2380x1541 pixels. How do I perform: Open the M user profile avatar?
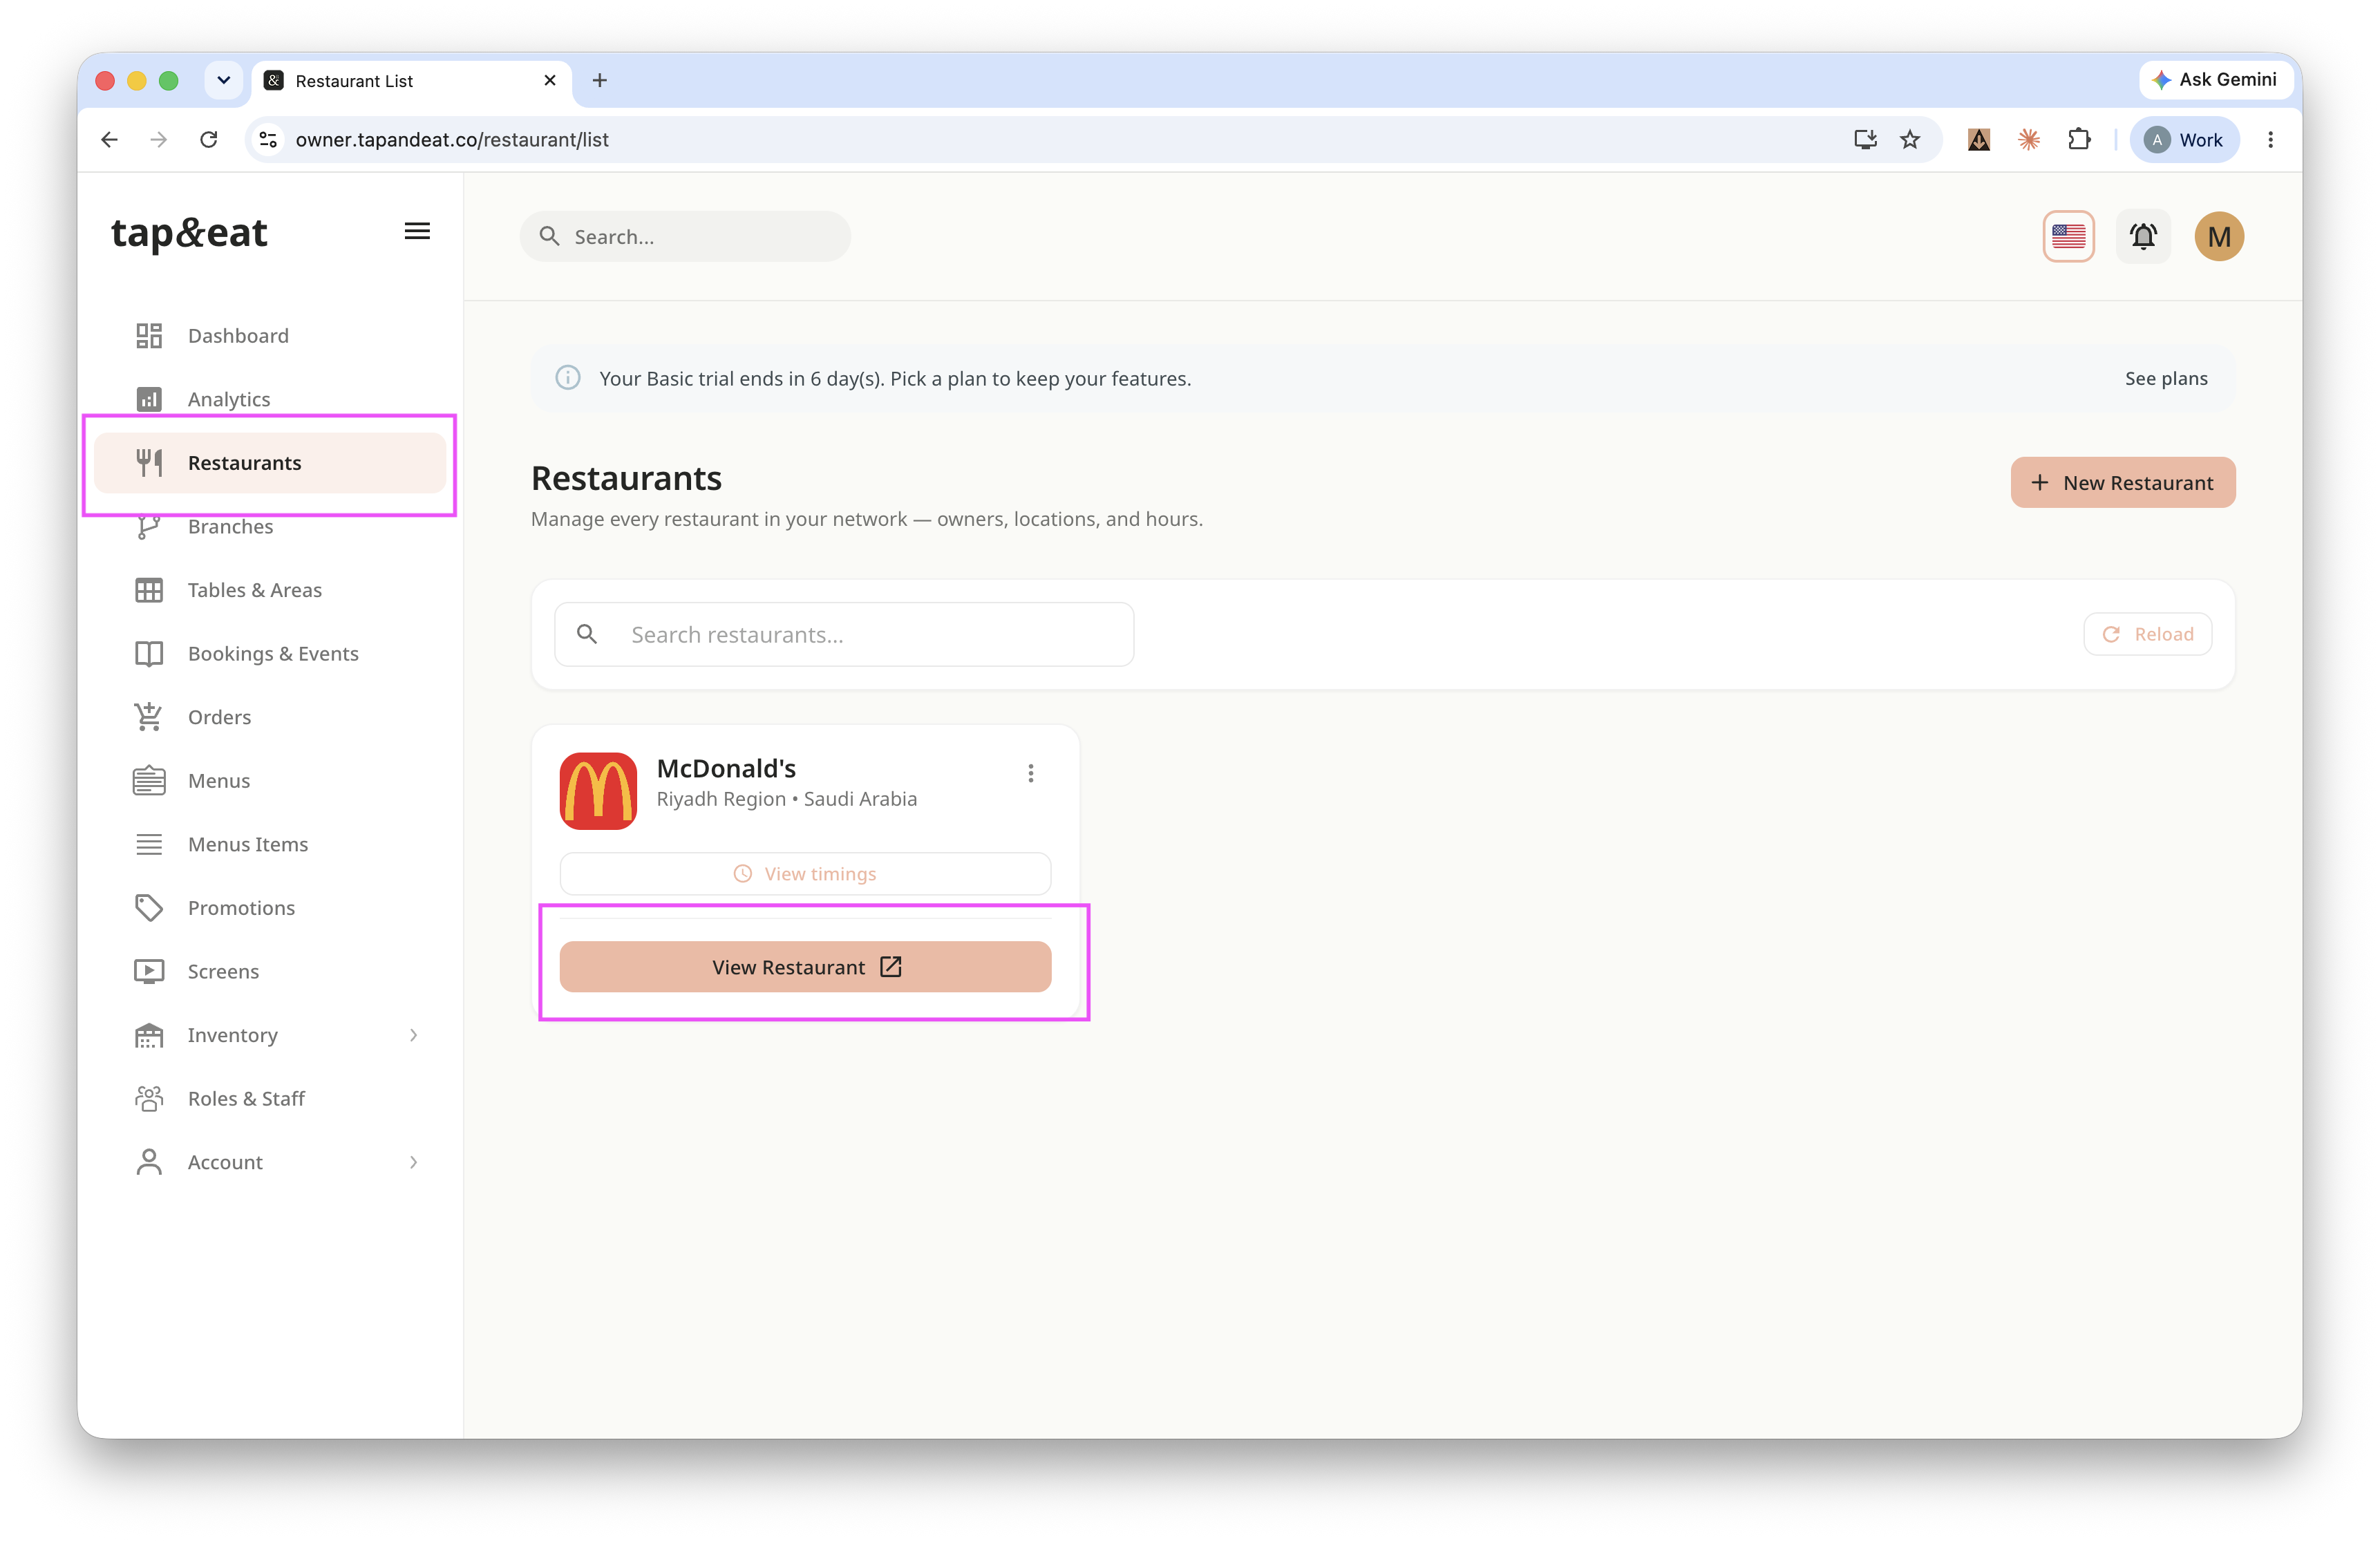[2219, 237]
